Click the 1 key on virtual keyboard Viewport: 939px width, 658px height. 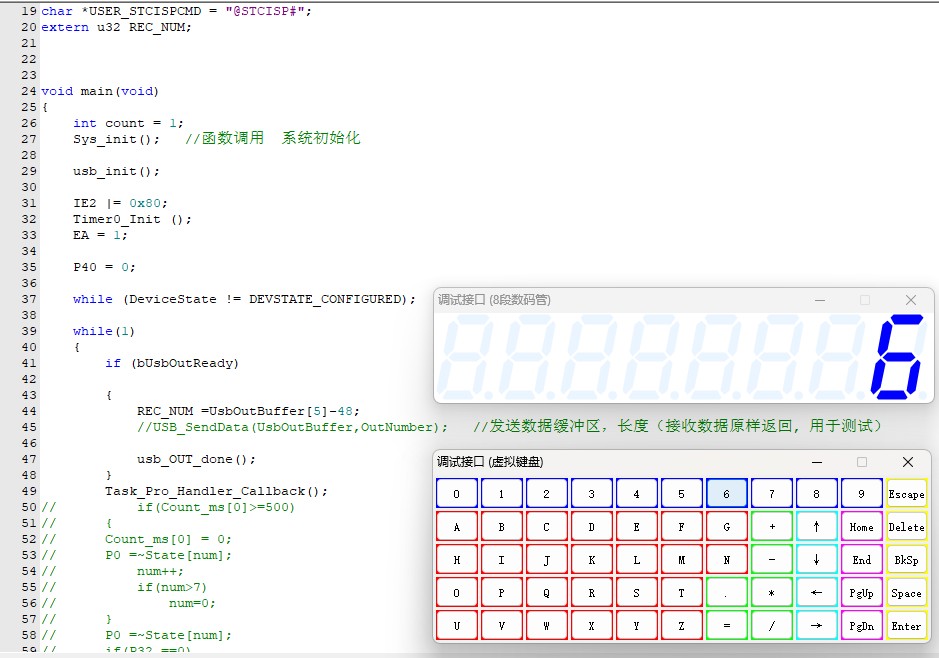point(502,494)
